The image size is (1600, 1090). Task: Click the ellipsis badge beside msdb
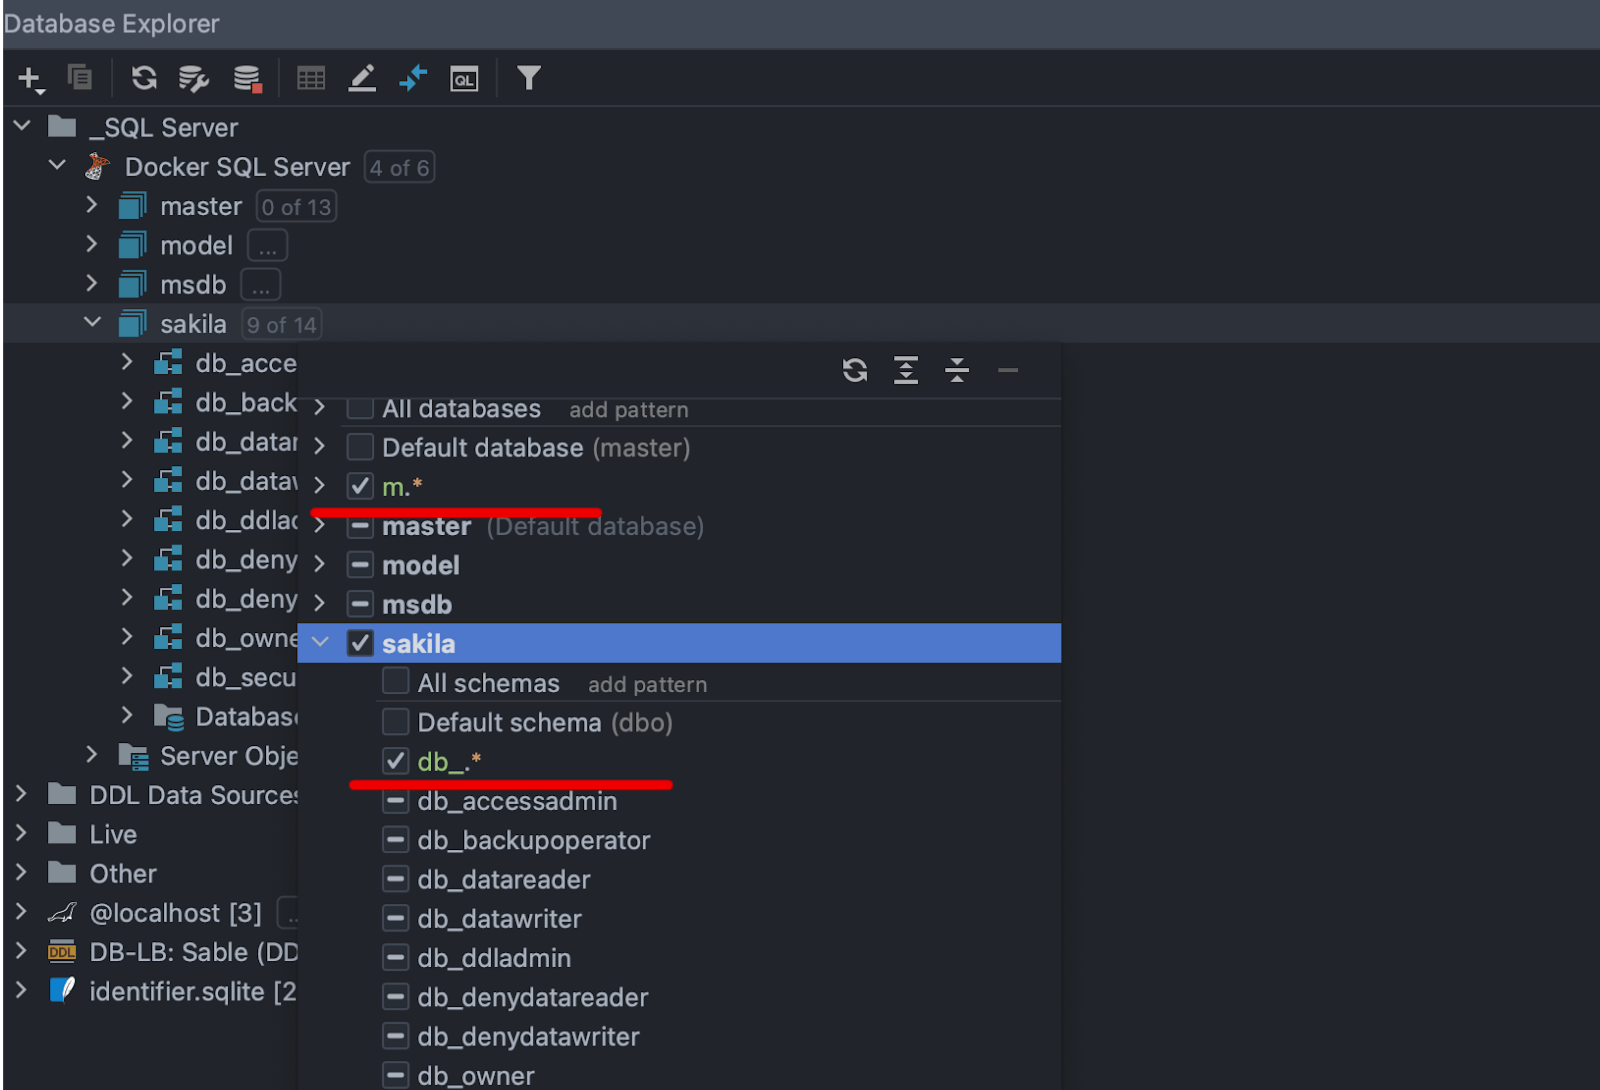[261, 285]
